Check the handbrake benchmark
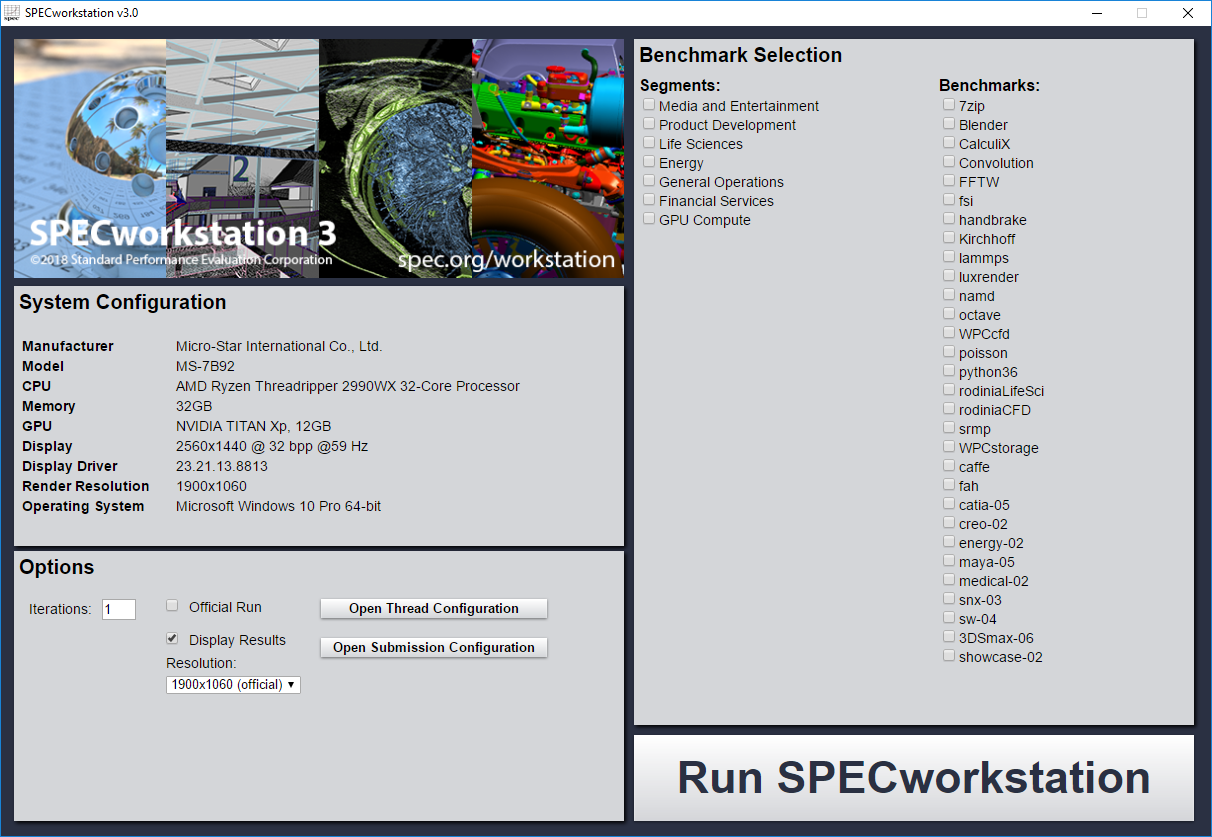The image size is (1212, 837). (x=949, y=218)
